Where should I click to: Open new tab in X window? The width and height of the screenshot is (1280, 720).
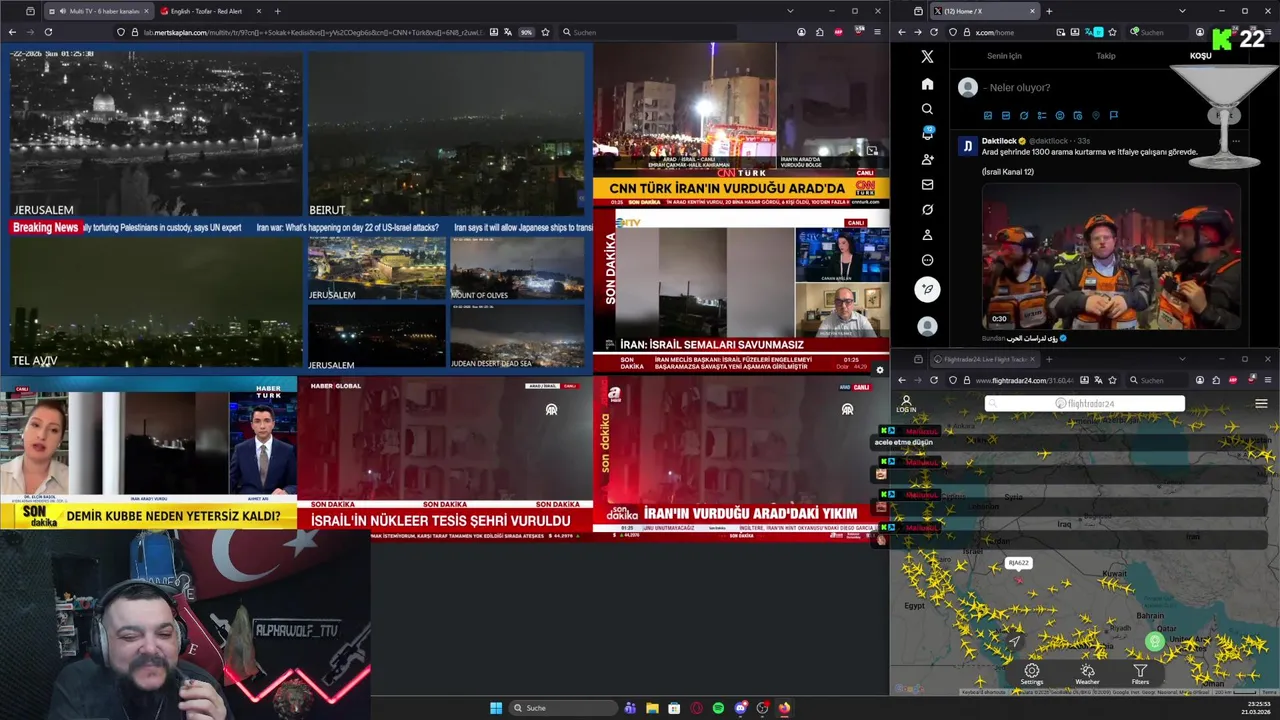point(1049,11)
